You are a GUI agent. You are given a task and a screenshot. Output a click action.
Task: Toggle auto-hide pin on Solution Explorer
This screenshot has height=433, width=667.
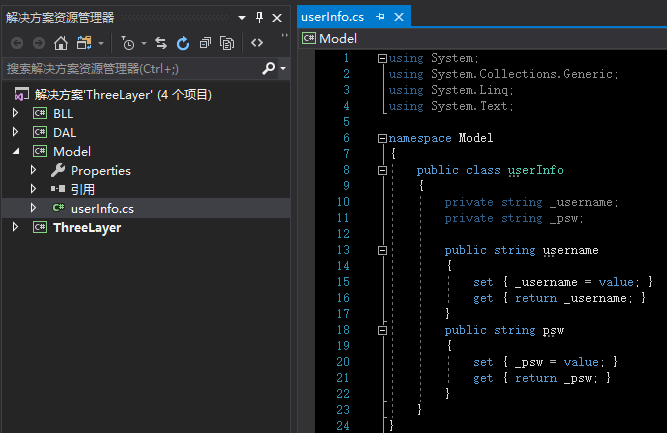tap(259, 17)
